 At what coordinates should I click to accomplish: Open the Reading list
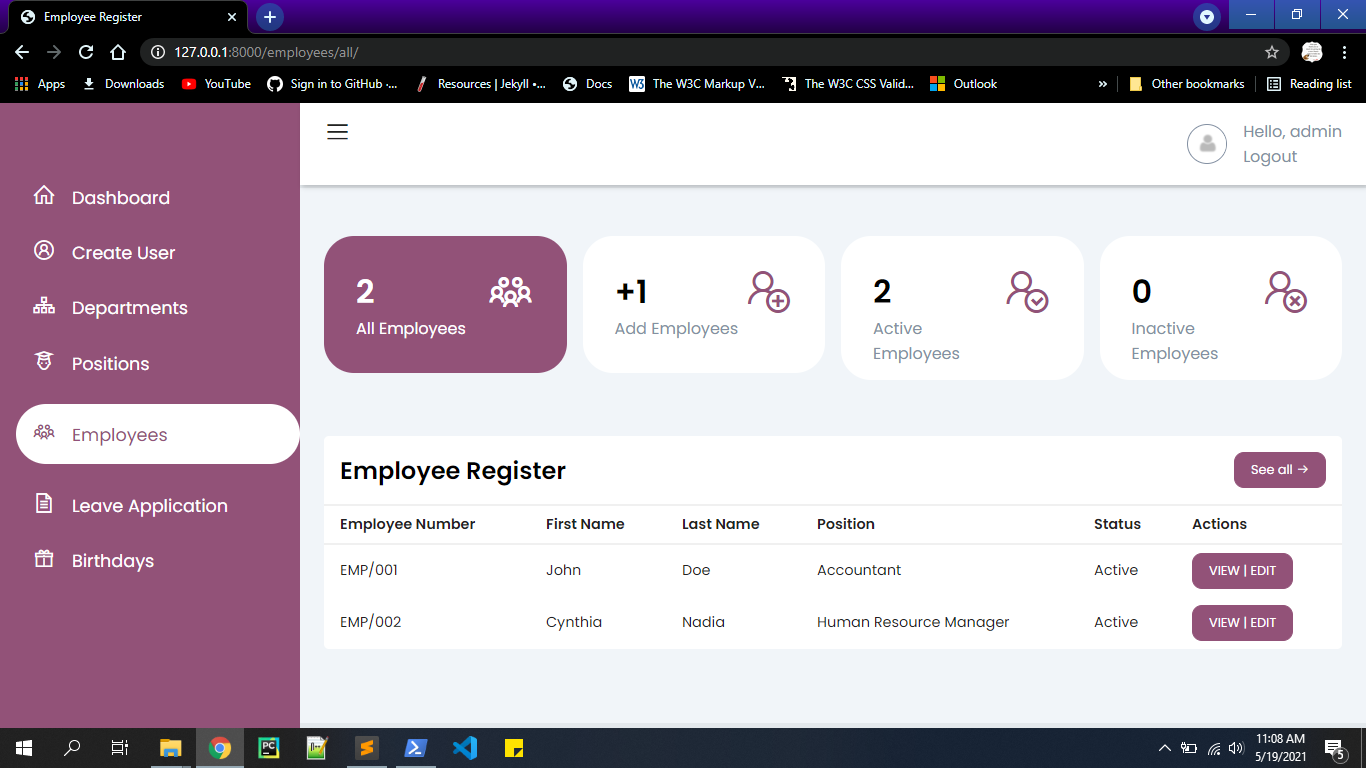[1309, 84]
